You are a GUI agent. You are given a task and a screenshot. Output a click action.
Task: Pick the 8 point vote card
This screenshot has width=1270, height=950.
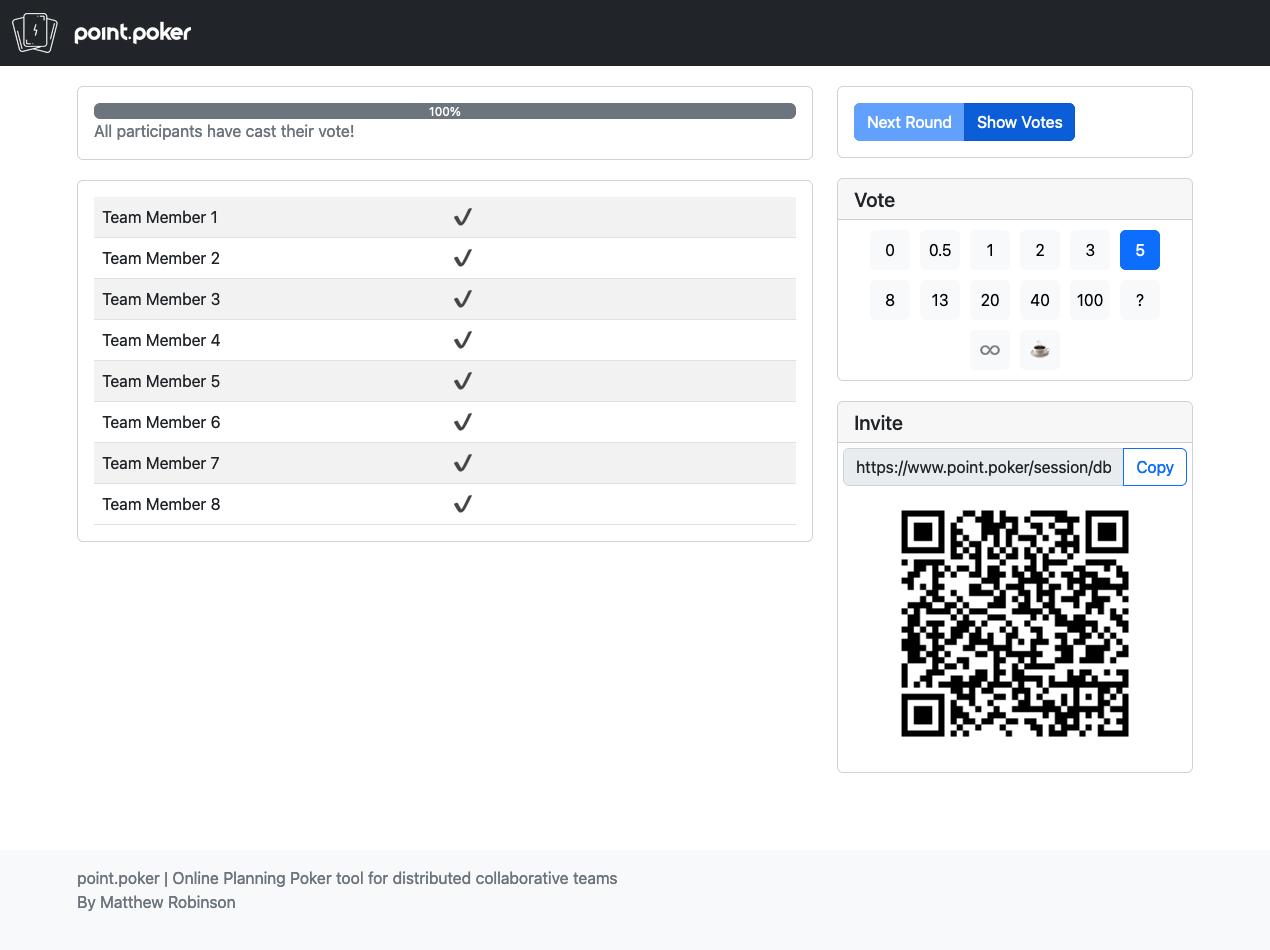click(890, 300)
